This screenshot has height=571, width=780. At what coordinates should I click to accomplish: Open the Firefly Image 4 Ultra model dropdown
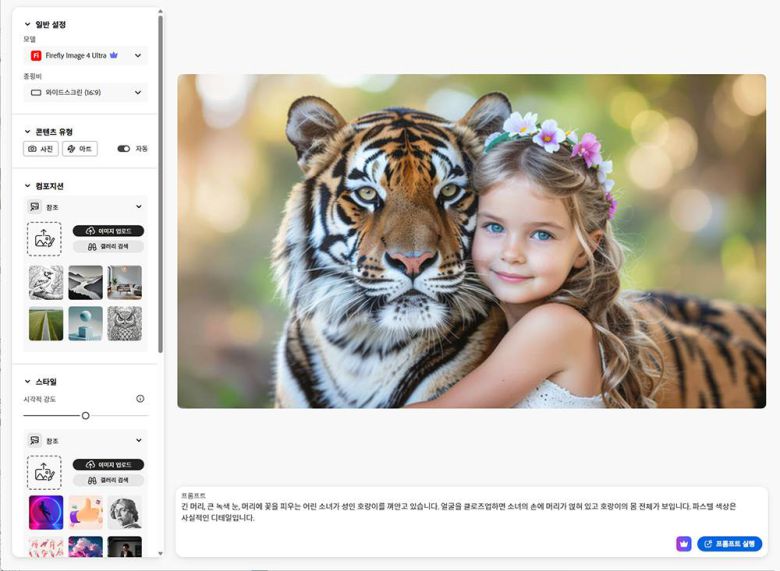(x=86, y=56)
